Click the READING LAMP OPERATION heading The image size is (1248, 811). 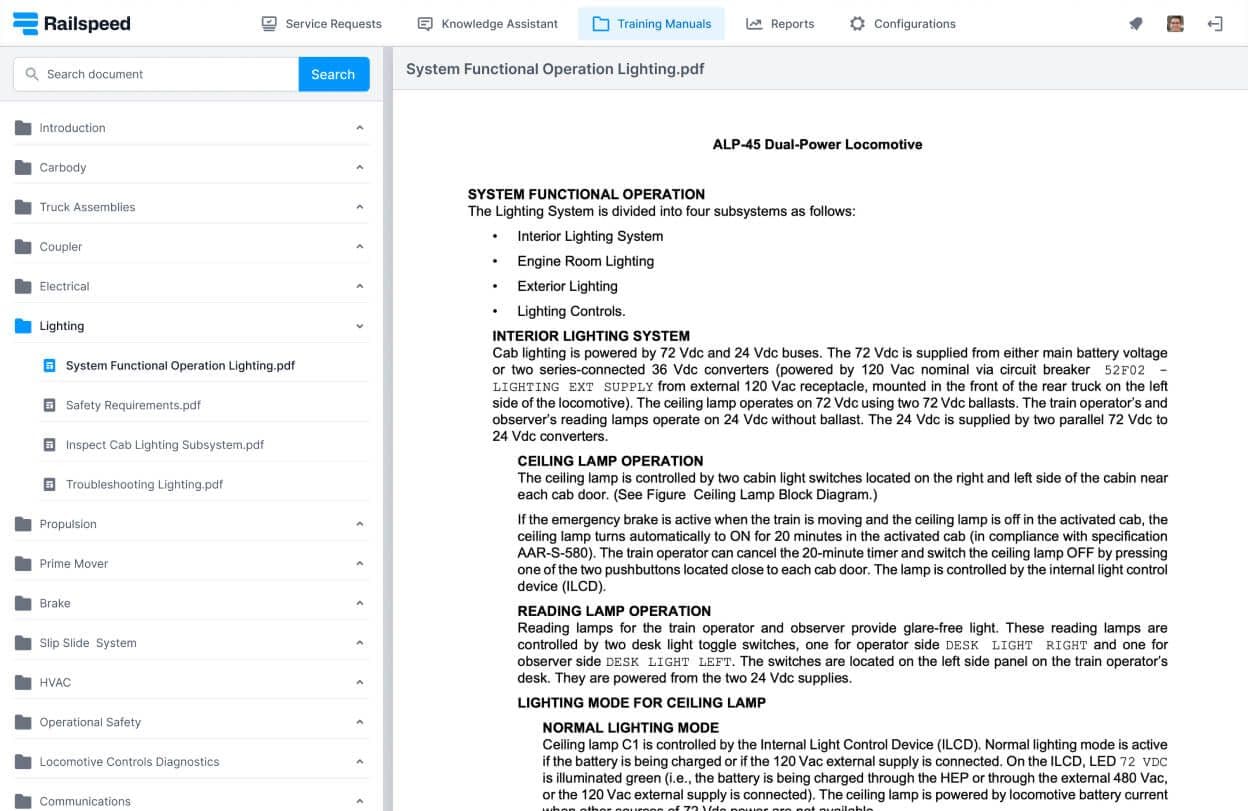click(614, 611)
